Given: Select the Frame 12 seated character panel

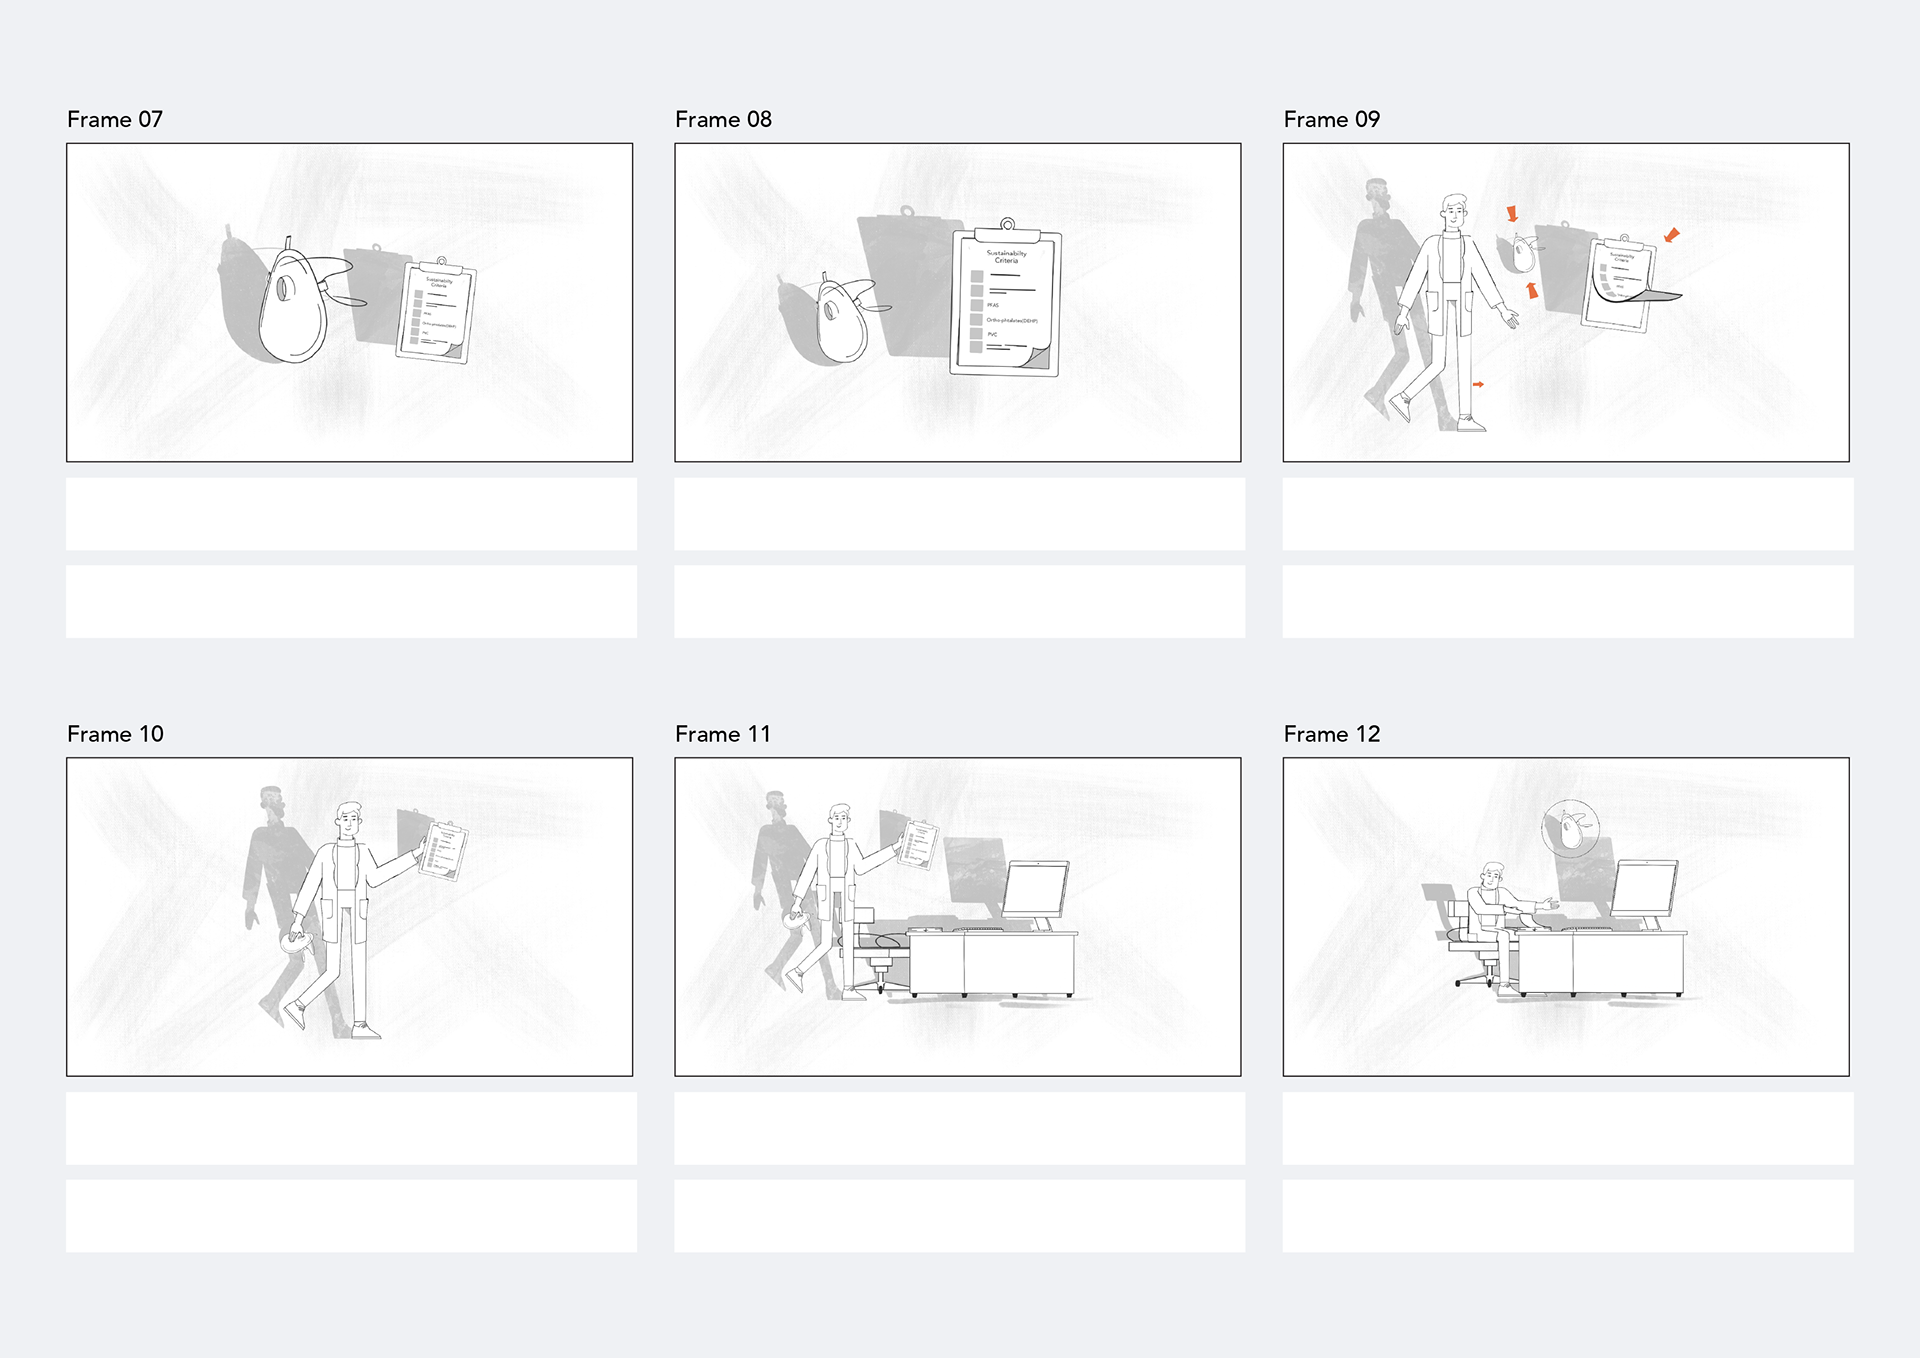Looking at the screenshot, I should tap(1566, 917).
